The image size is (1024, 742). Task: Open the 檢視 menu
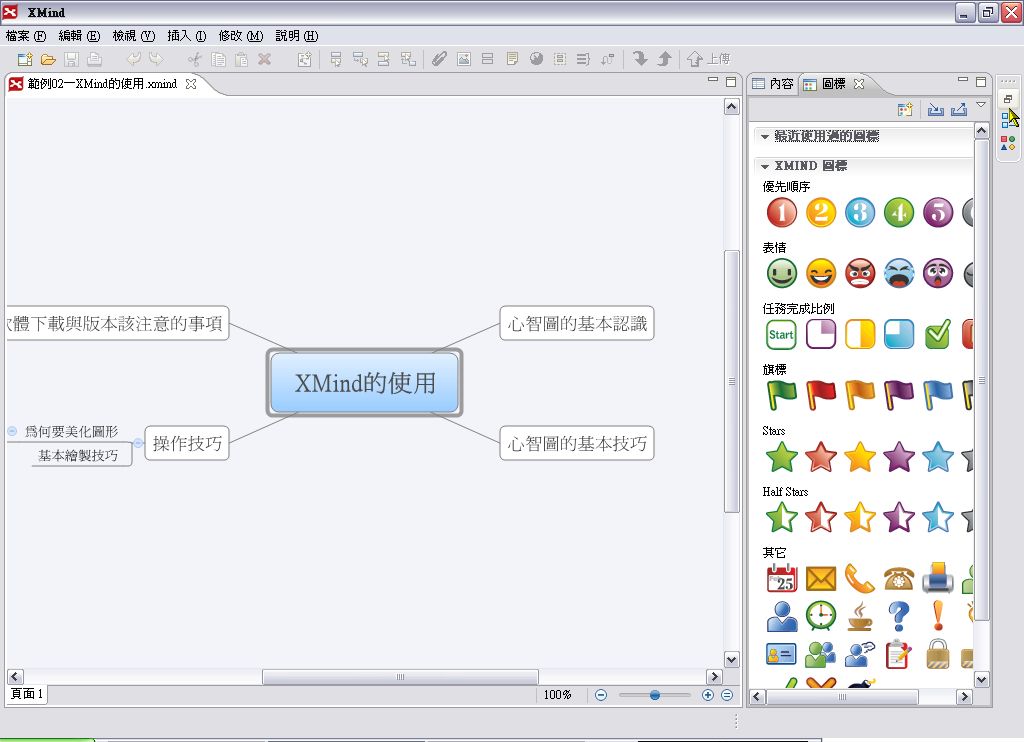coord(134,36)
